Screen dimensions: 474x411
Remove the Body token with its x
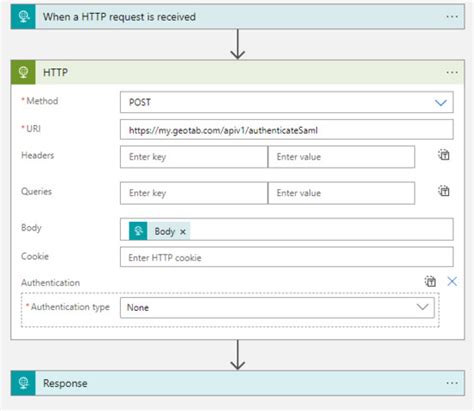[183, 232]
